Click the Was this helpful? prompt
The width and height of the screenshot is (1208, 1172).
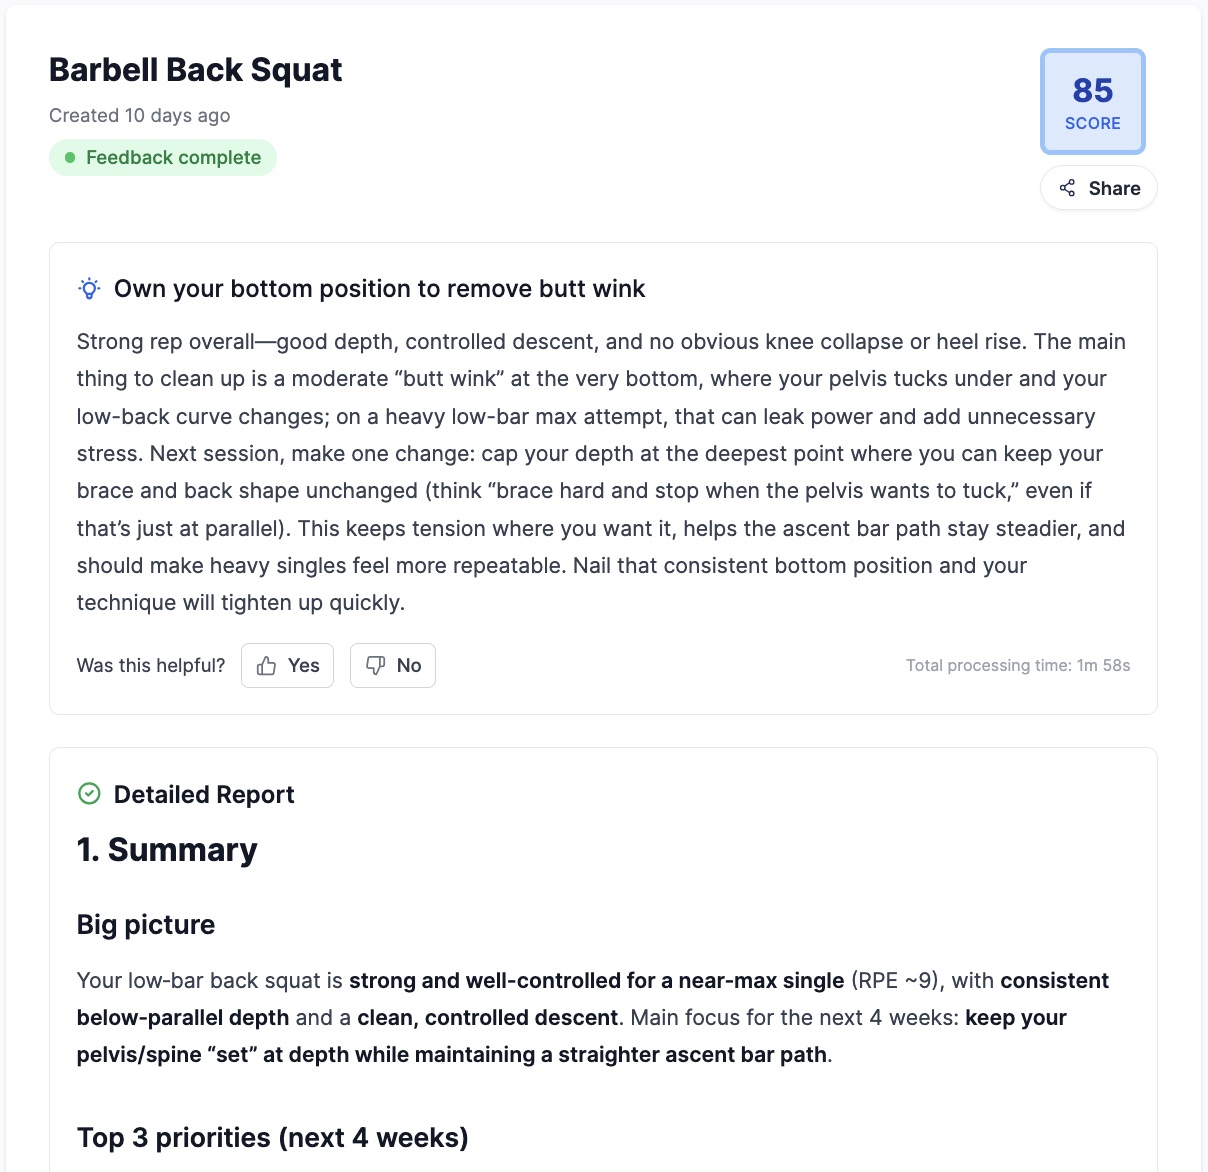point(151,666)
